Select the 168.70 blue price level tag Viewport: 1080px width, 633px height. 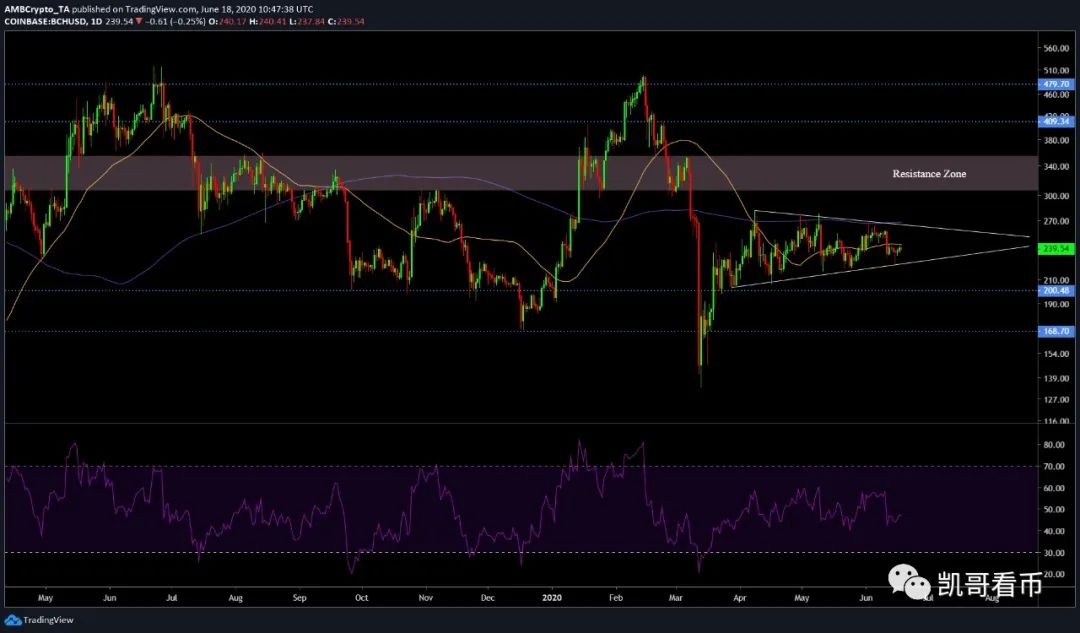pos(1056,330)
